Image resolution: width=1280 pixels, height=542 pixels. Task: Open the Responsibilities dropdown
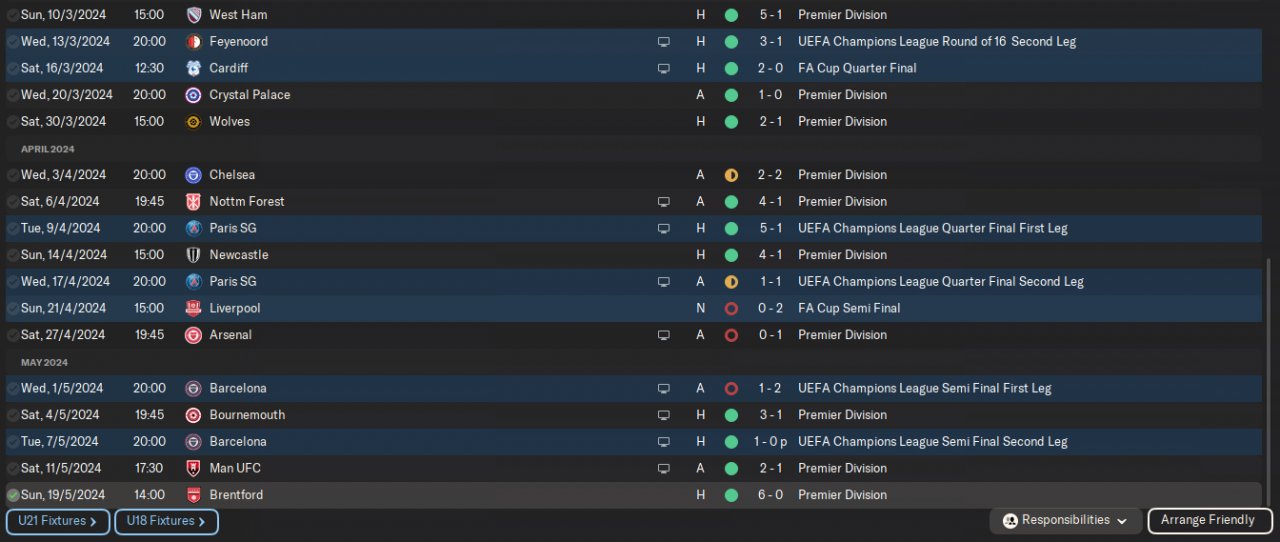coord(1065,521)
